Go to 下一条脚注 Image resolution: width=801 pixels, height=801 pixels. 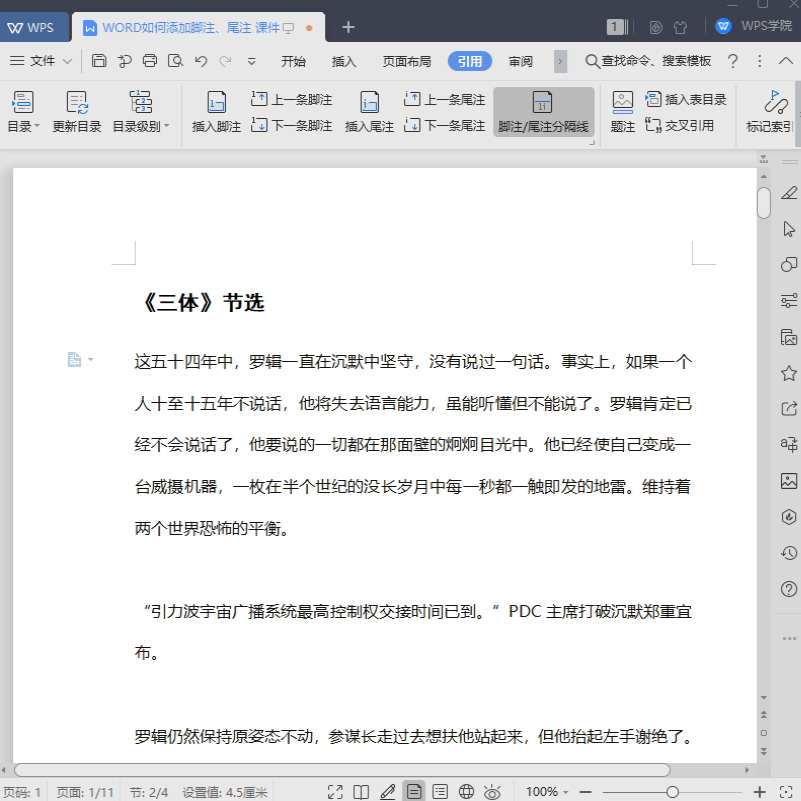[292, 125]
